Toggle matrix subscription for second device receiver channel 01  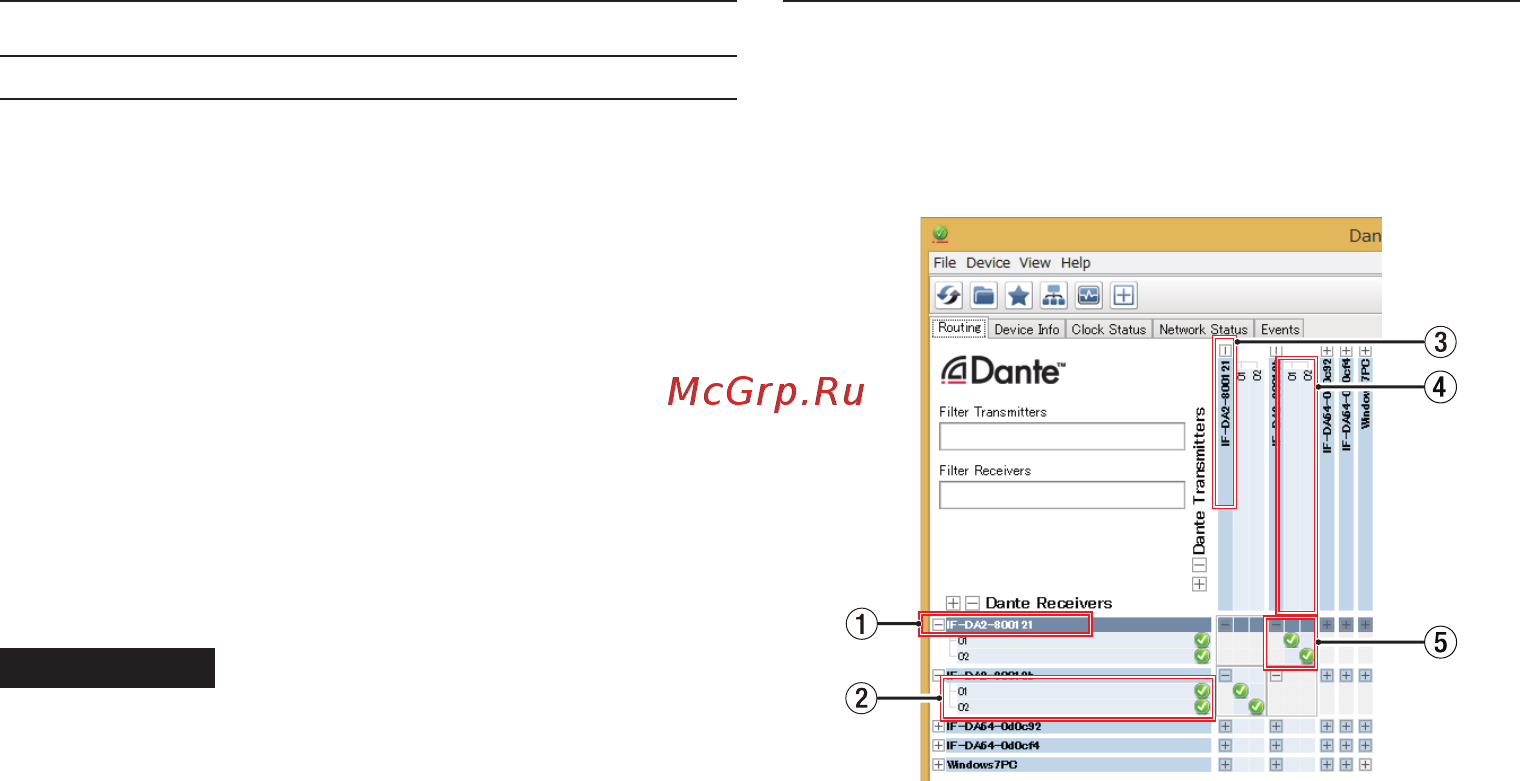(1241, 691)
